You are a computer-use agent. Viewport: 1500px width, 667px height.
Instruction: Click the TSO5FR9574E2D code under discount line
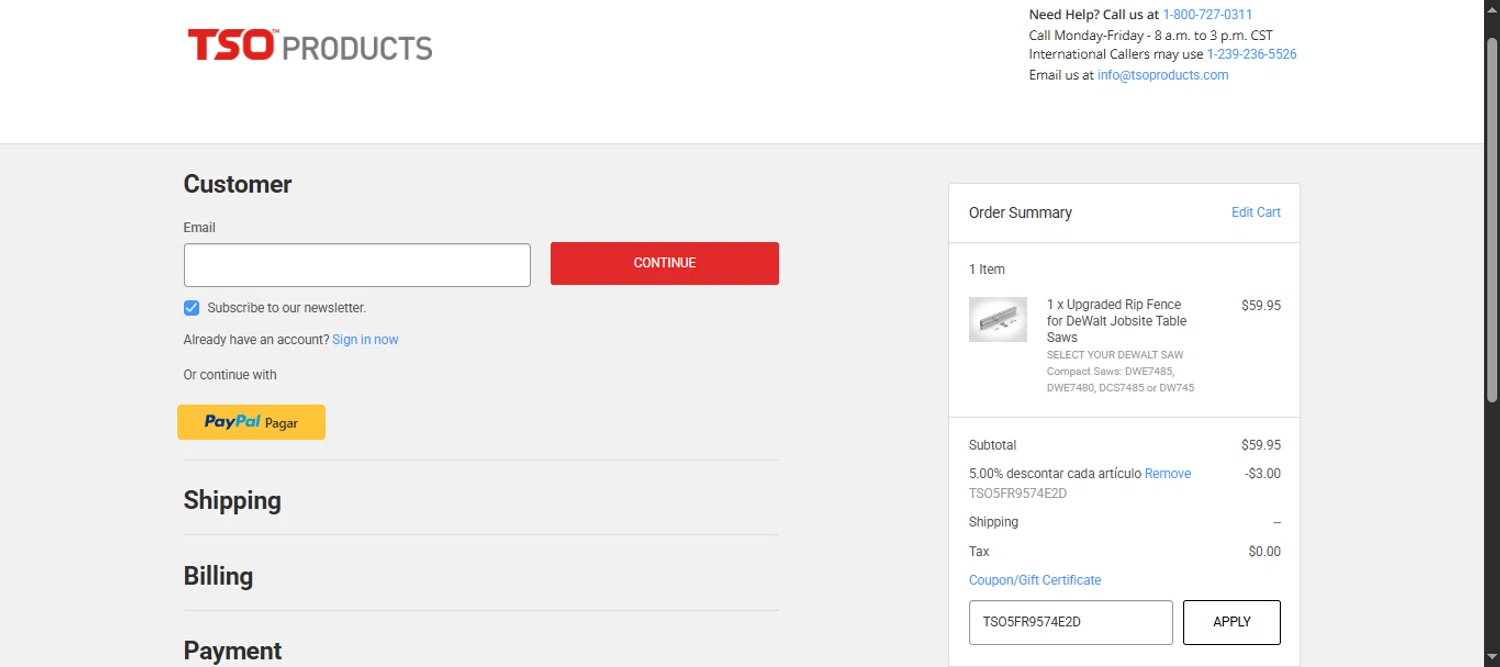pyautogui.click(x=1018, y=493)
